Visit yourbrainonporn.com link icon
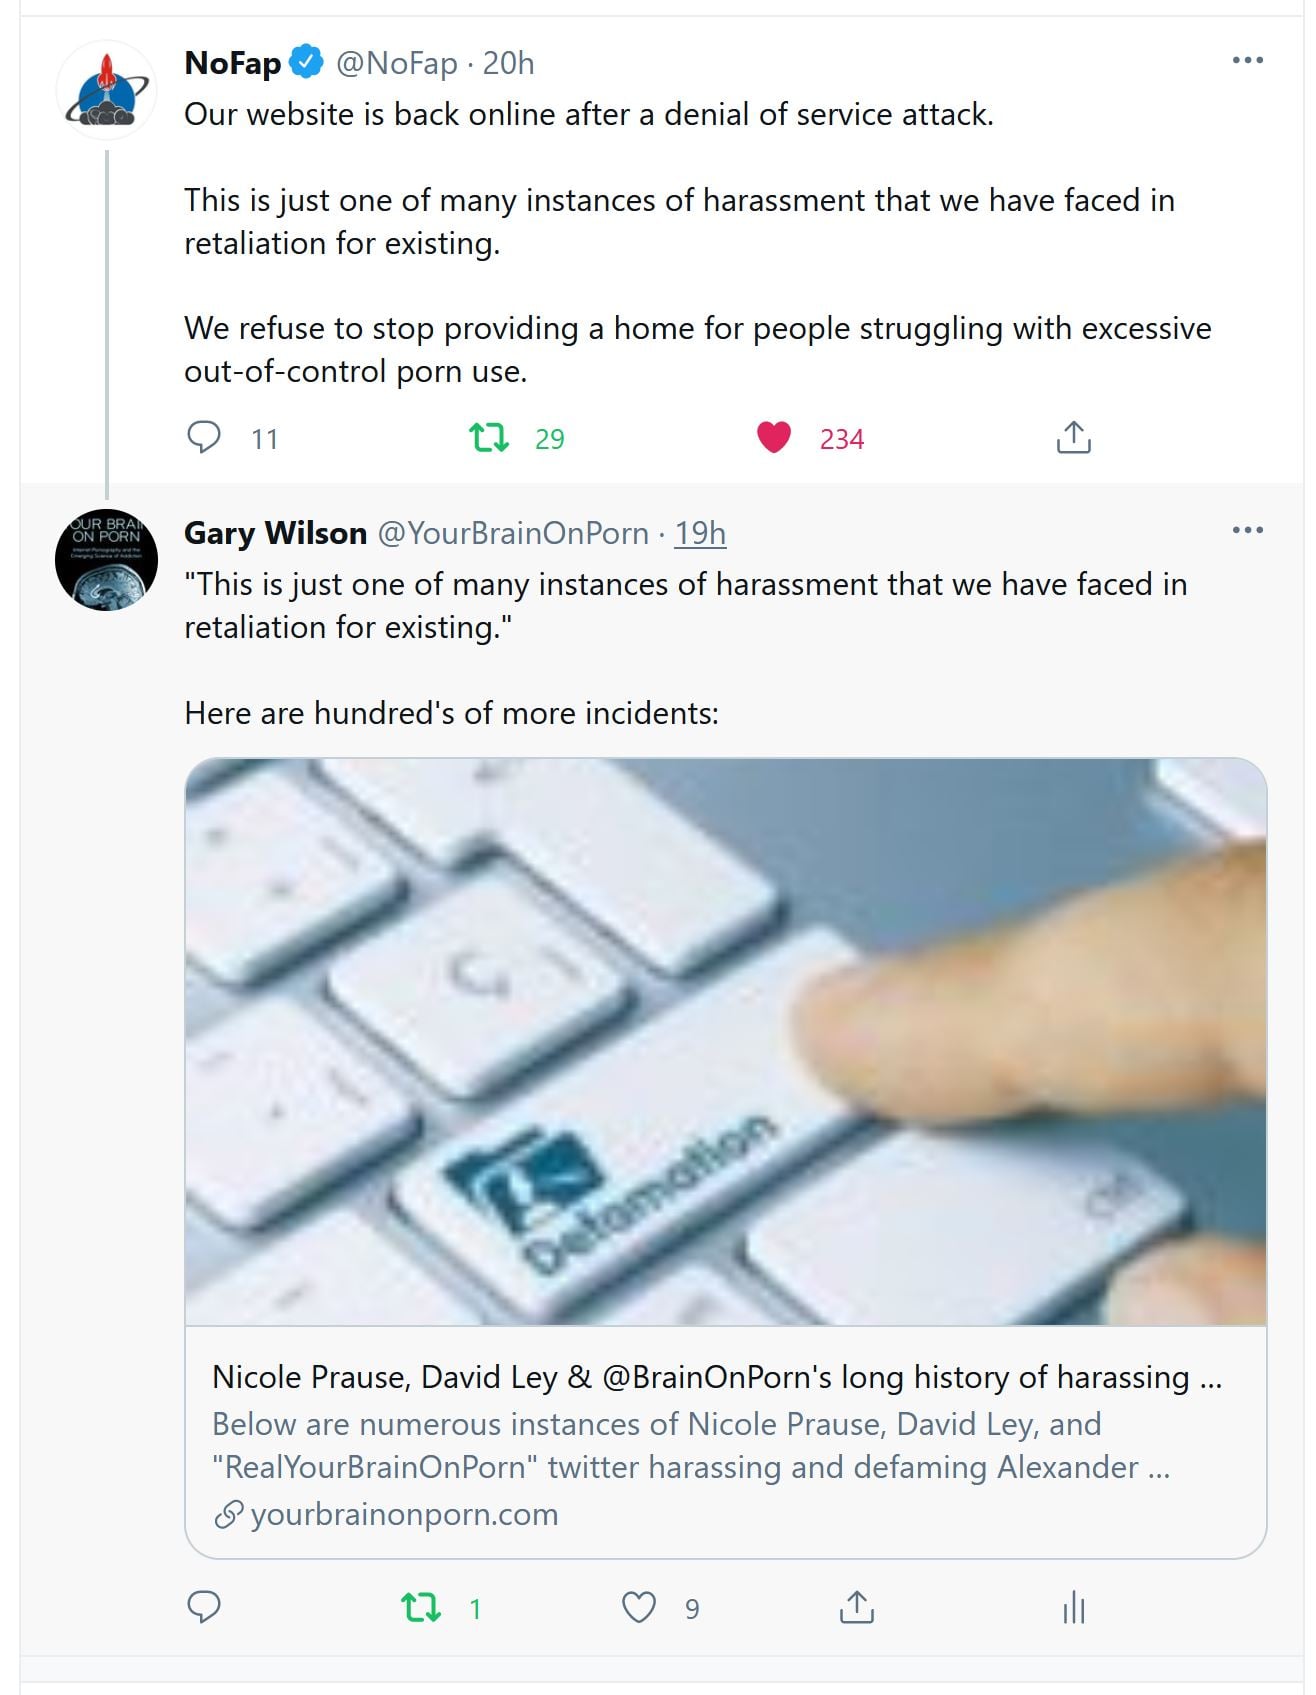The width and height of the screenshot is (1316, 1695). (x=229, y=1514)
